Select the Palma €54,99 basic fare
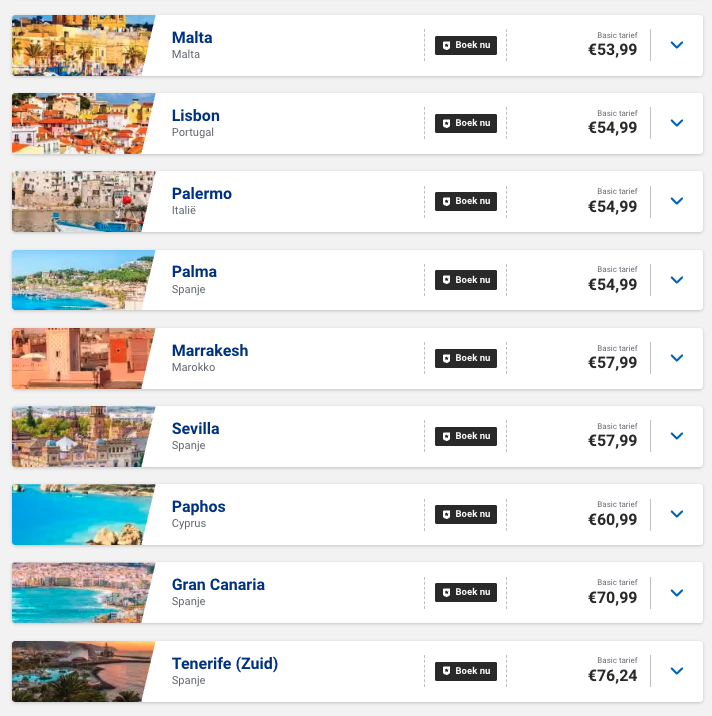 (x=612, y=285)
